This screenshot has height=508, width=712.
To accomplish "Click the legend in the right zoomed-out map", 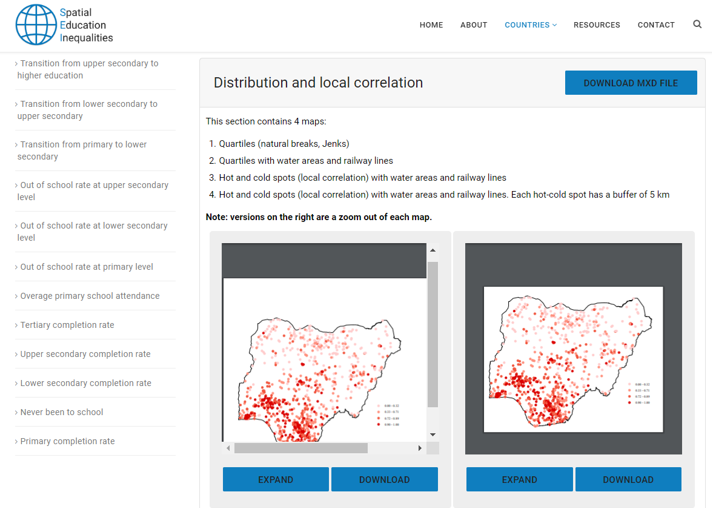I will (639, 393).
